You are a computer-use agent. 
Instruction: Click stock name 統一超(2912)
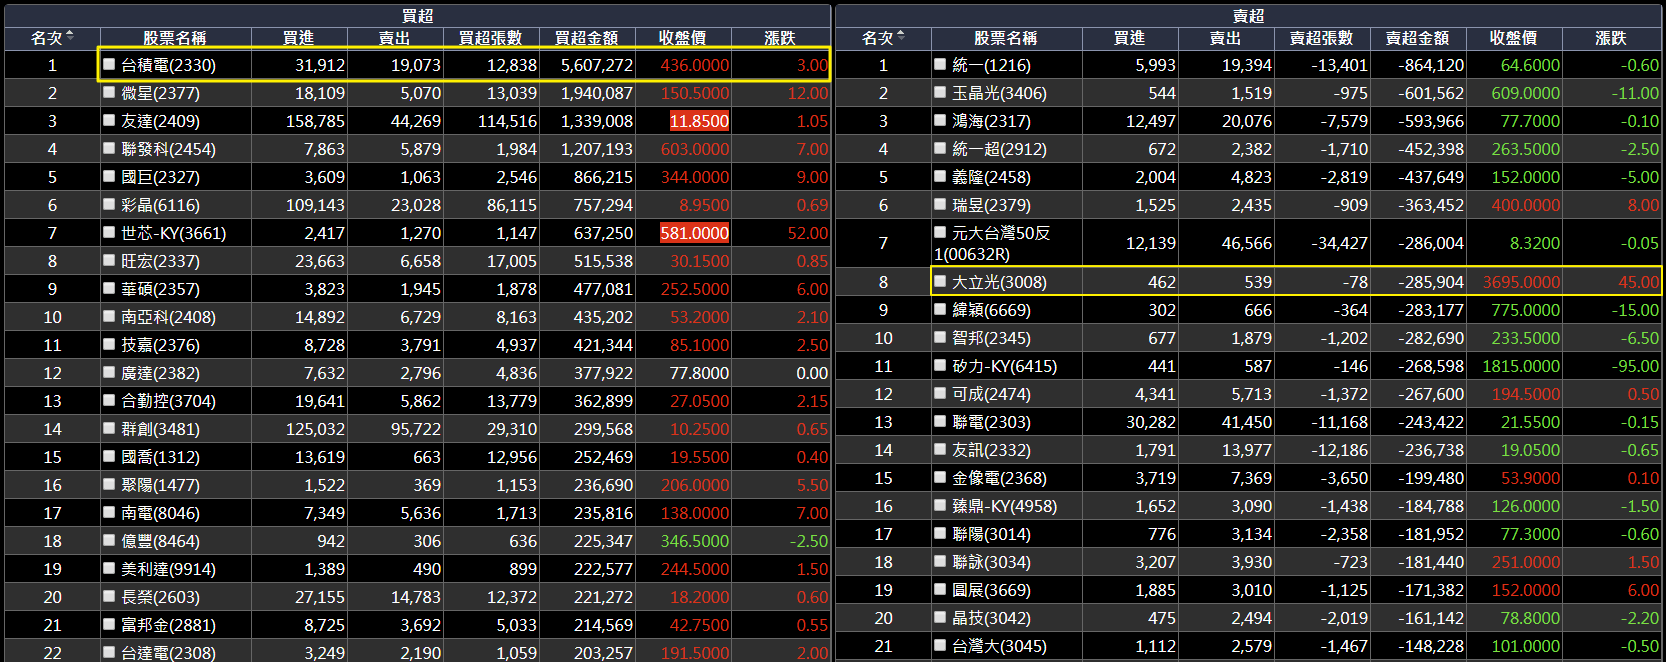pyautogui.click(x=999, y=149)
